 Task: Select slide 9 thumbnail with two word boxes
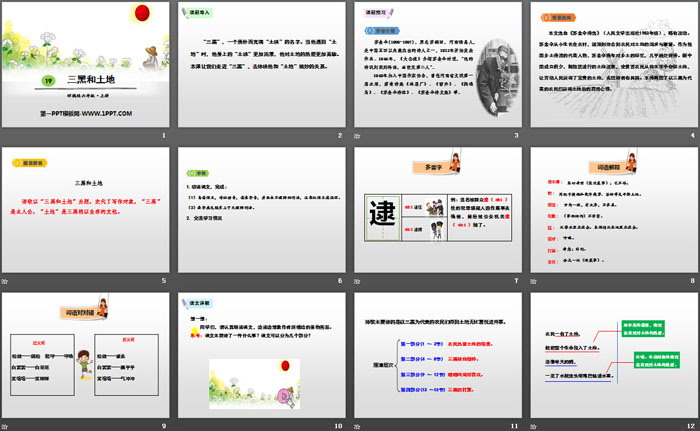point(86,356)
